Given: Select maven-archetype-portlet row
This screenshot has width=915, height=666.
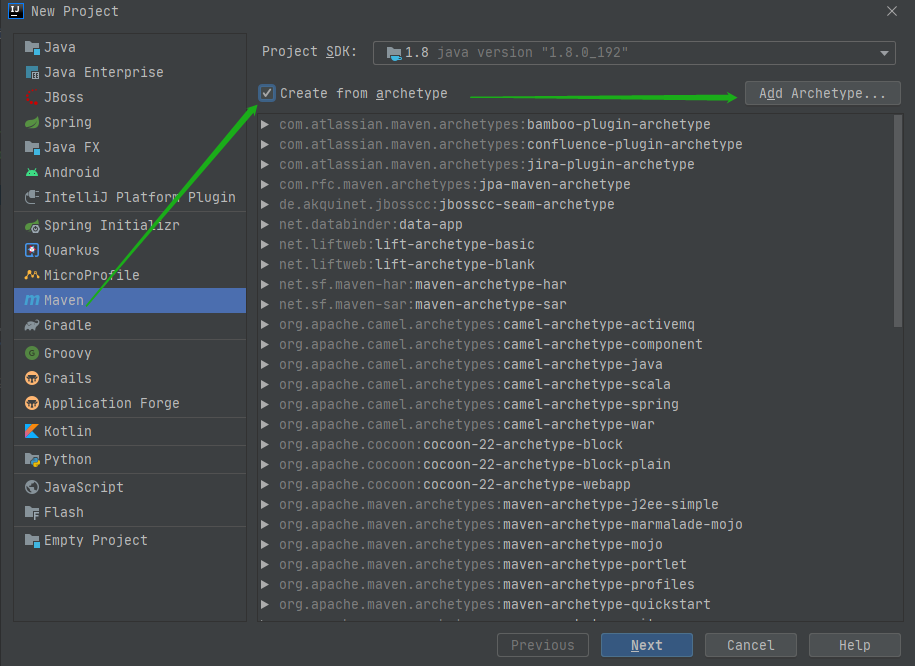Looking at the screenshot, I should point(575,564).
